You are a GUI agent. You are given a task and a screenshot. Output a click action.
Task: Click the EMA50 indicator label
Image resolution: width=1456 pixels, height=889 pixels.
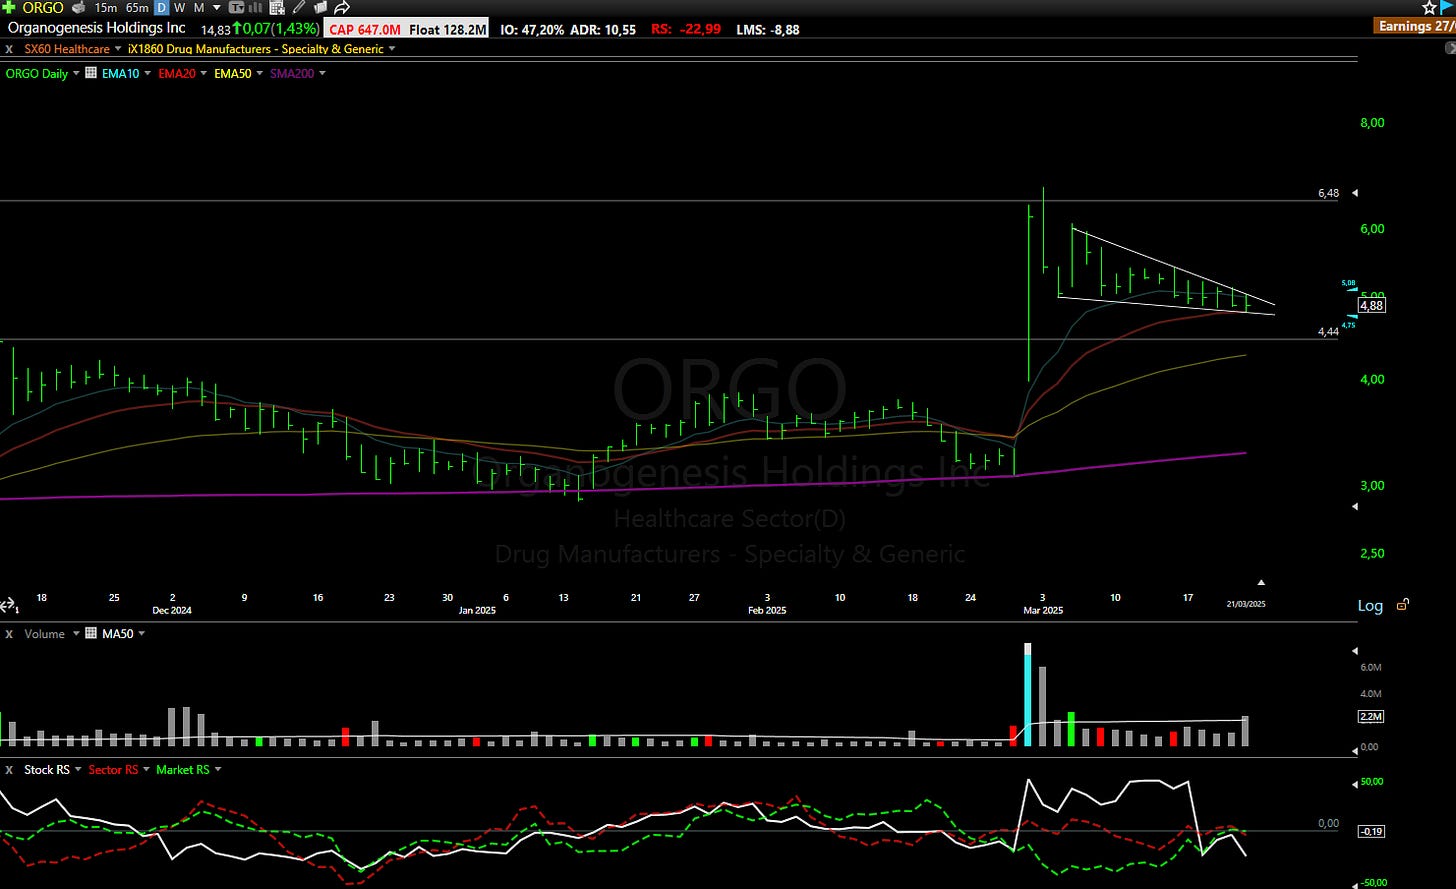[x=233, y=73]
